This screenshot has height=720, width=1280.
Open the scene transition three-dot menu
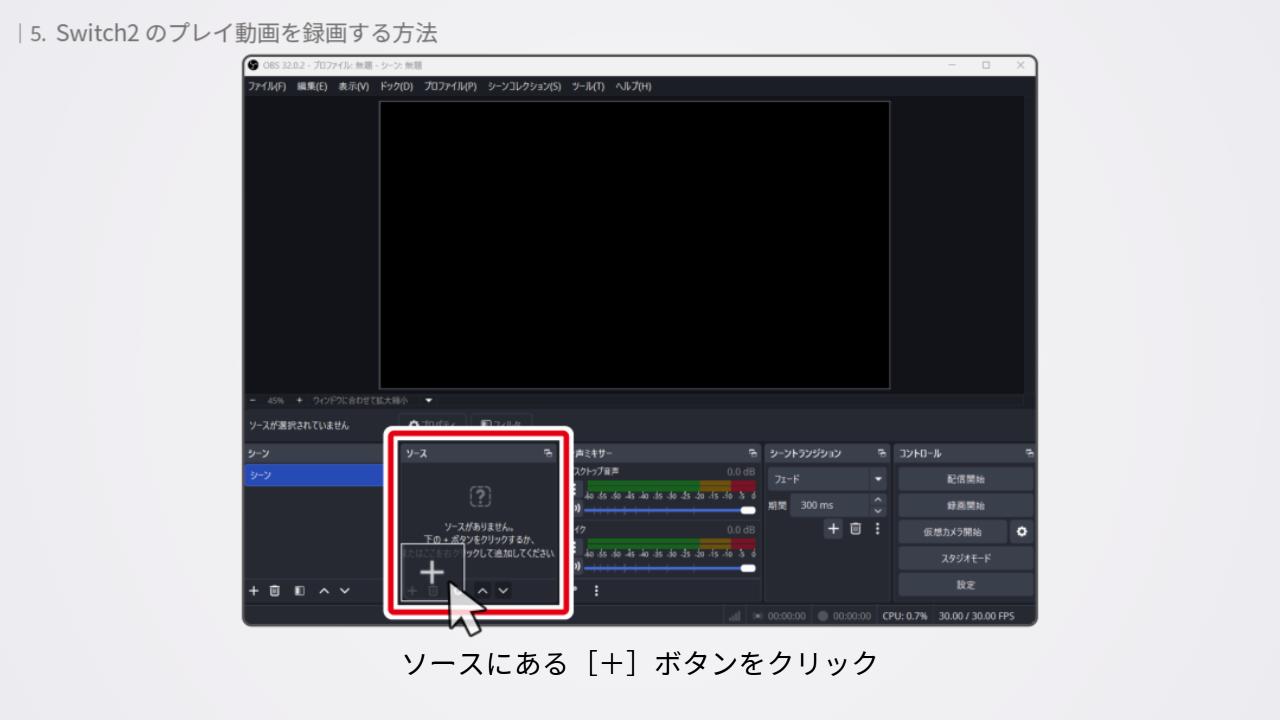(x=878, y=529)
